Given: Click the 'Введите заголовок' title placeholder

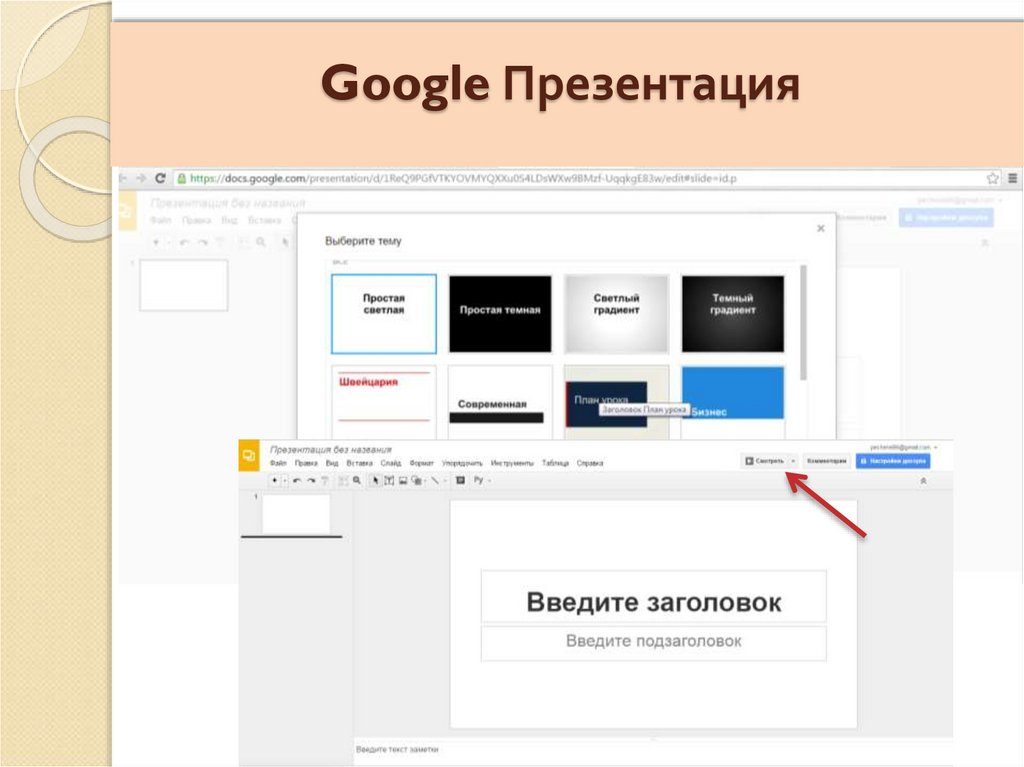Looking at the screenshot, I should [x=654, y=596].
